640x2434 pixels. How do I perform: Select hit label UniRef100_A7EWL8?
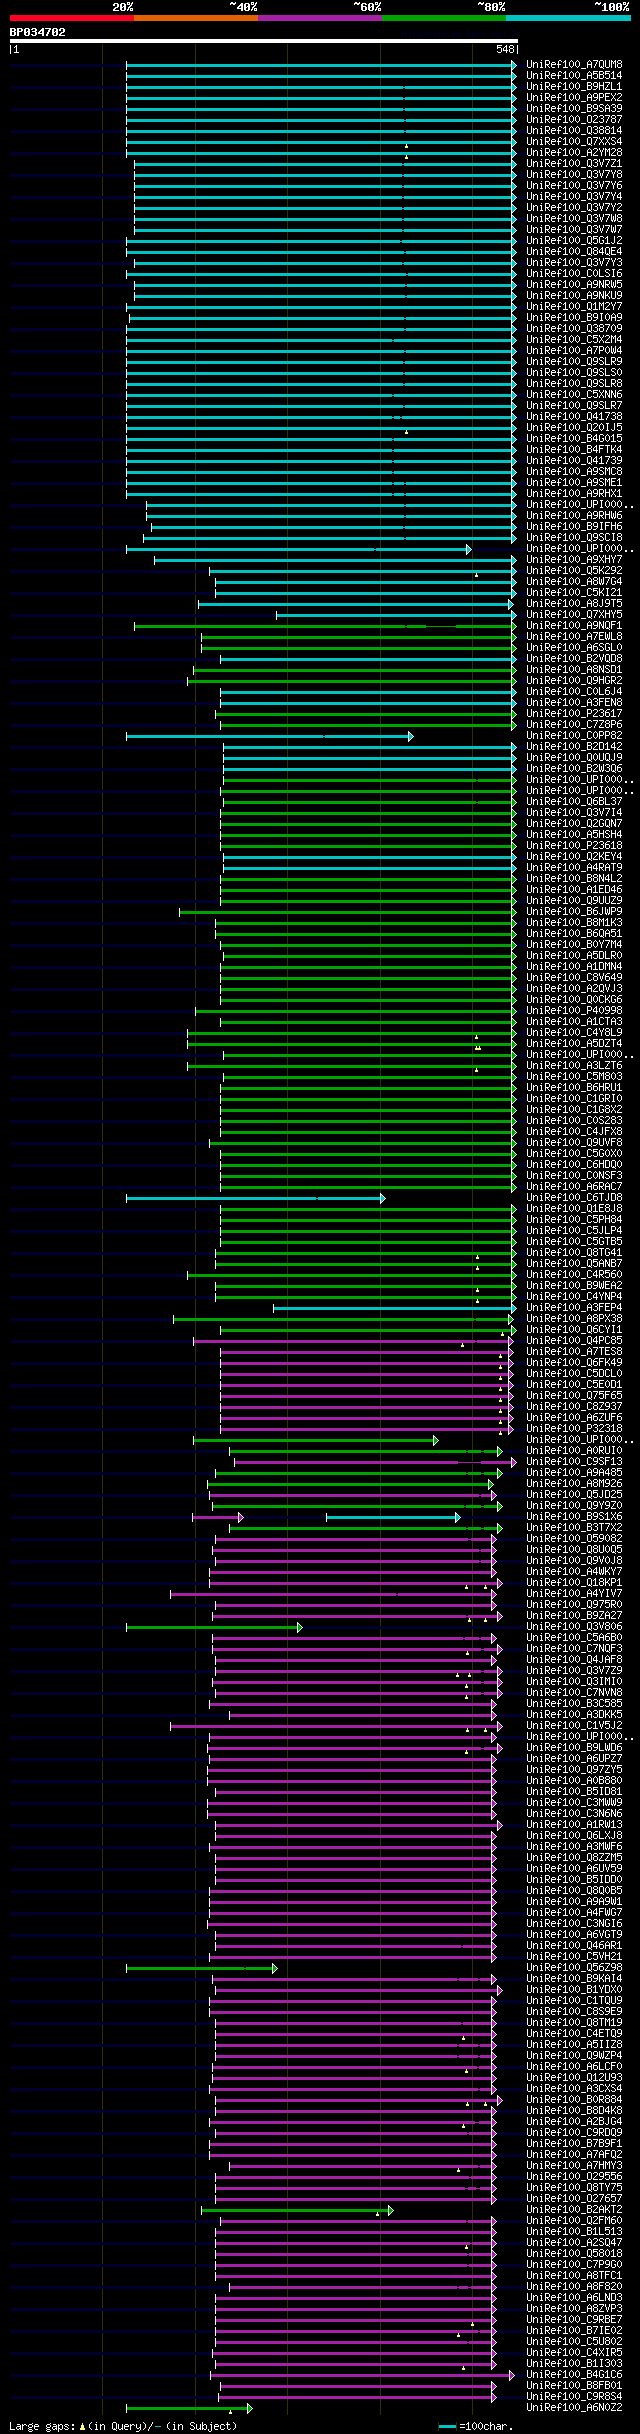point(574,637)
